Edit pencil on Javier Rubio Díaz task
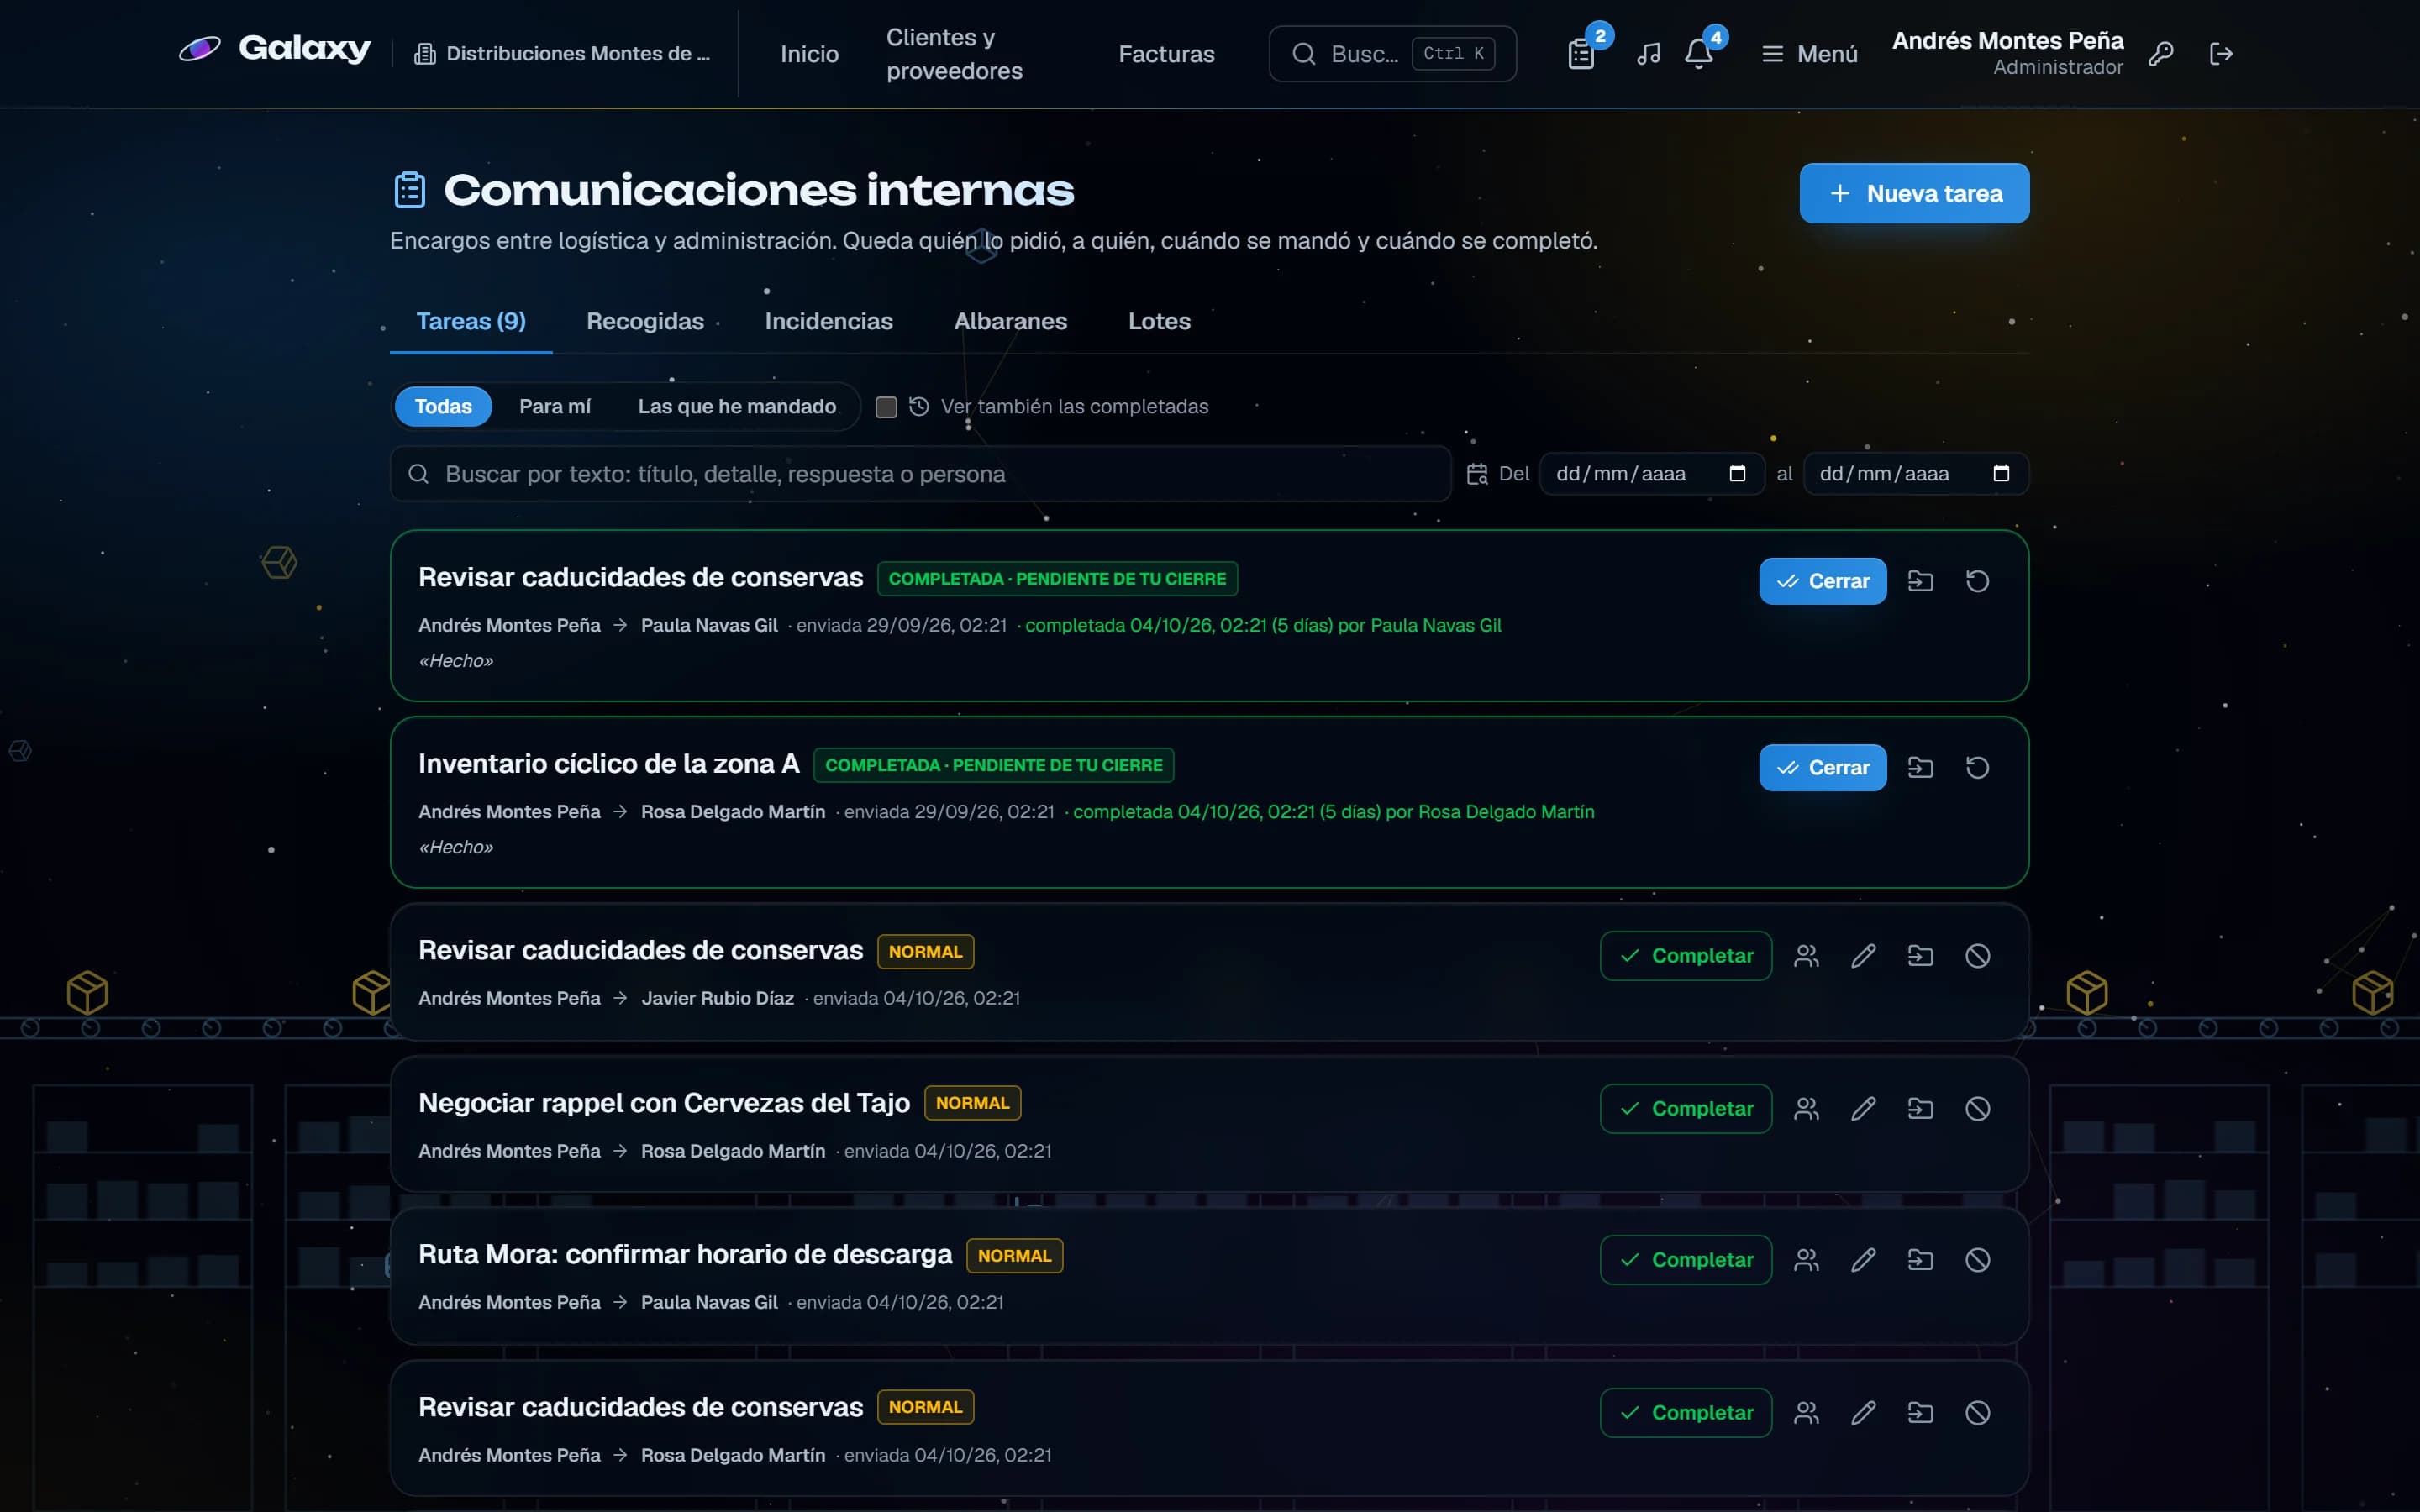2420x1512 pixels. 1863,956
